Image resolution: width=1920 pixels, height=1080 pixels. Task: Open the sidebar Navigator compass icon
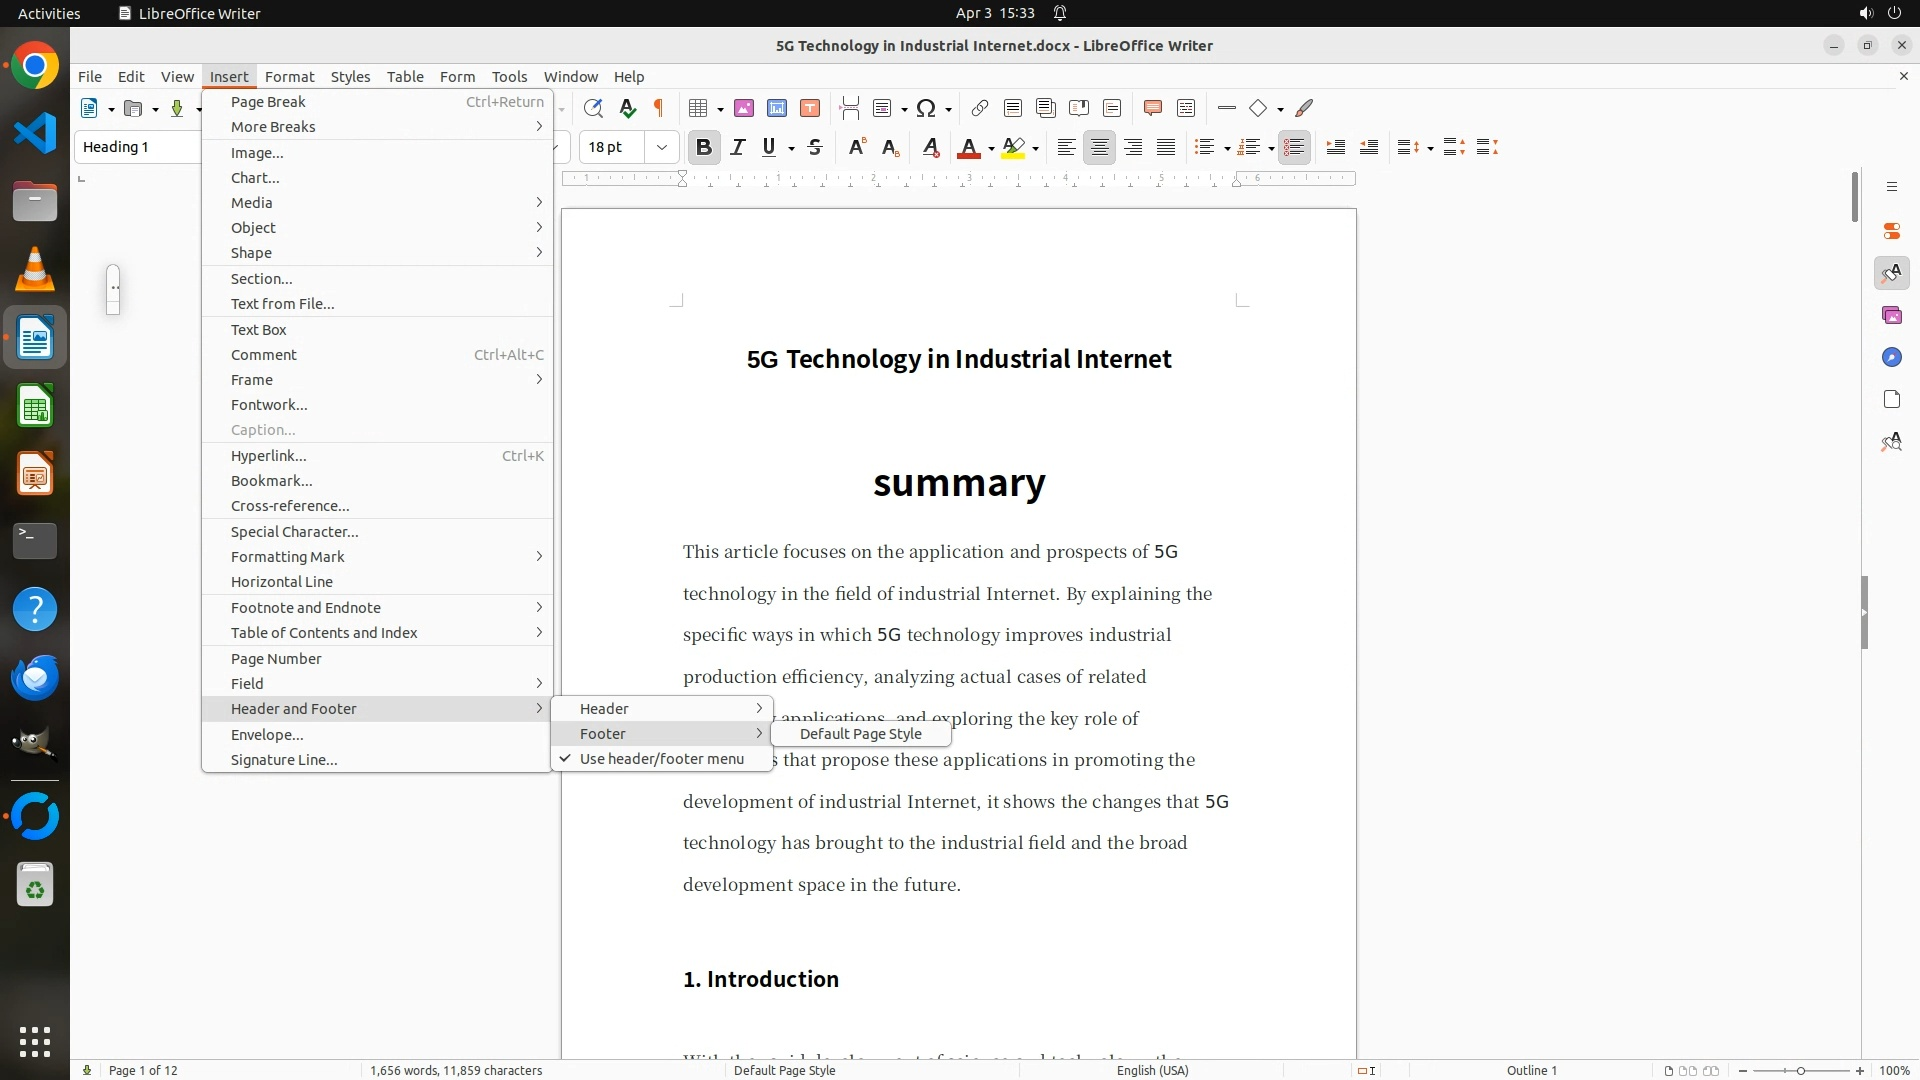(1891, 357)
